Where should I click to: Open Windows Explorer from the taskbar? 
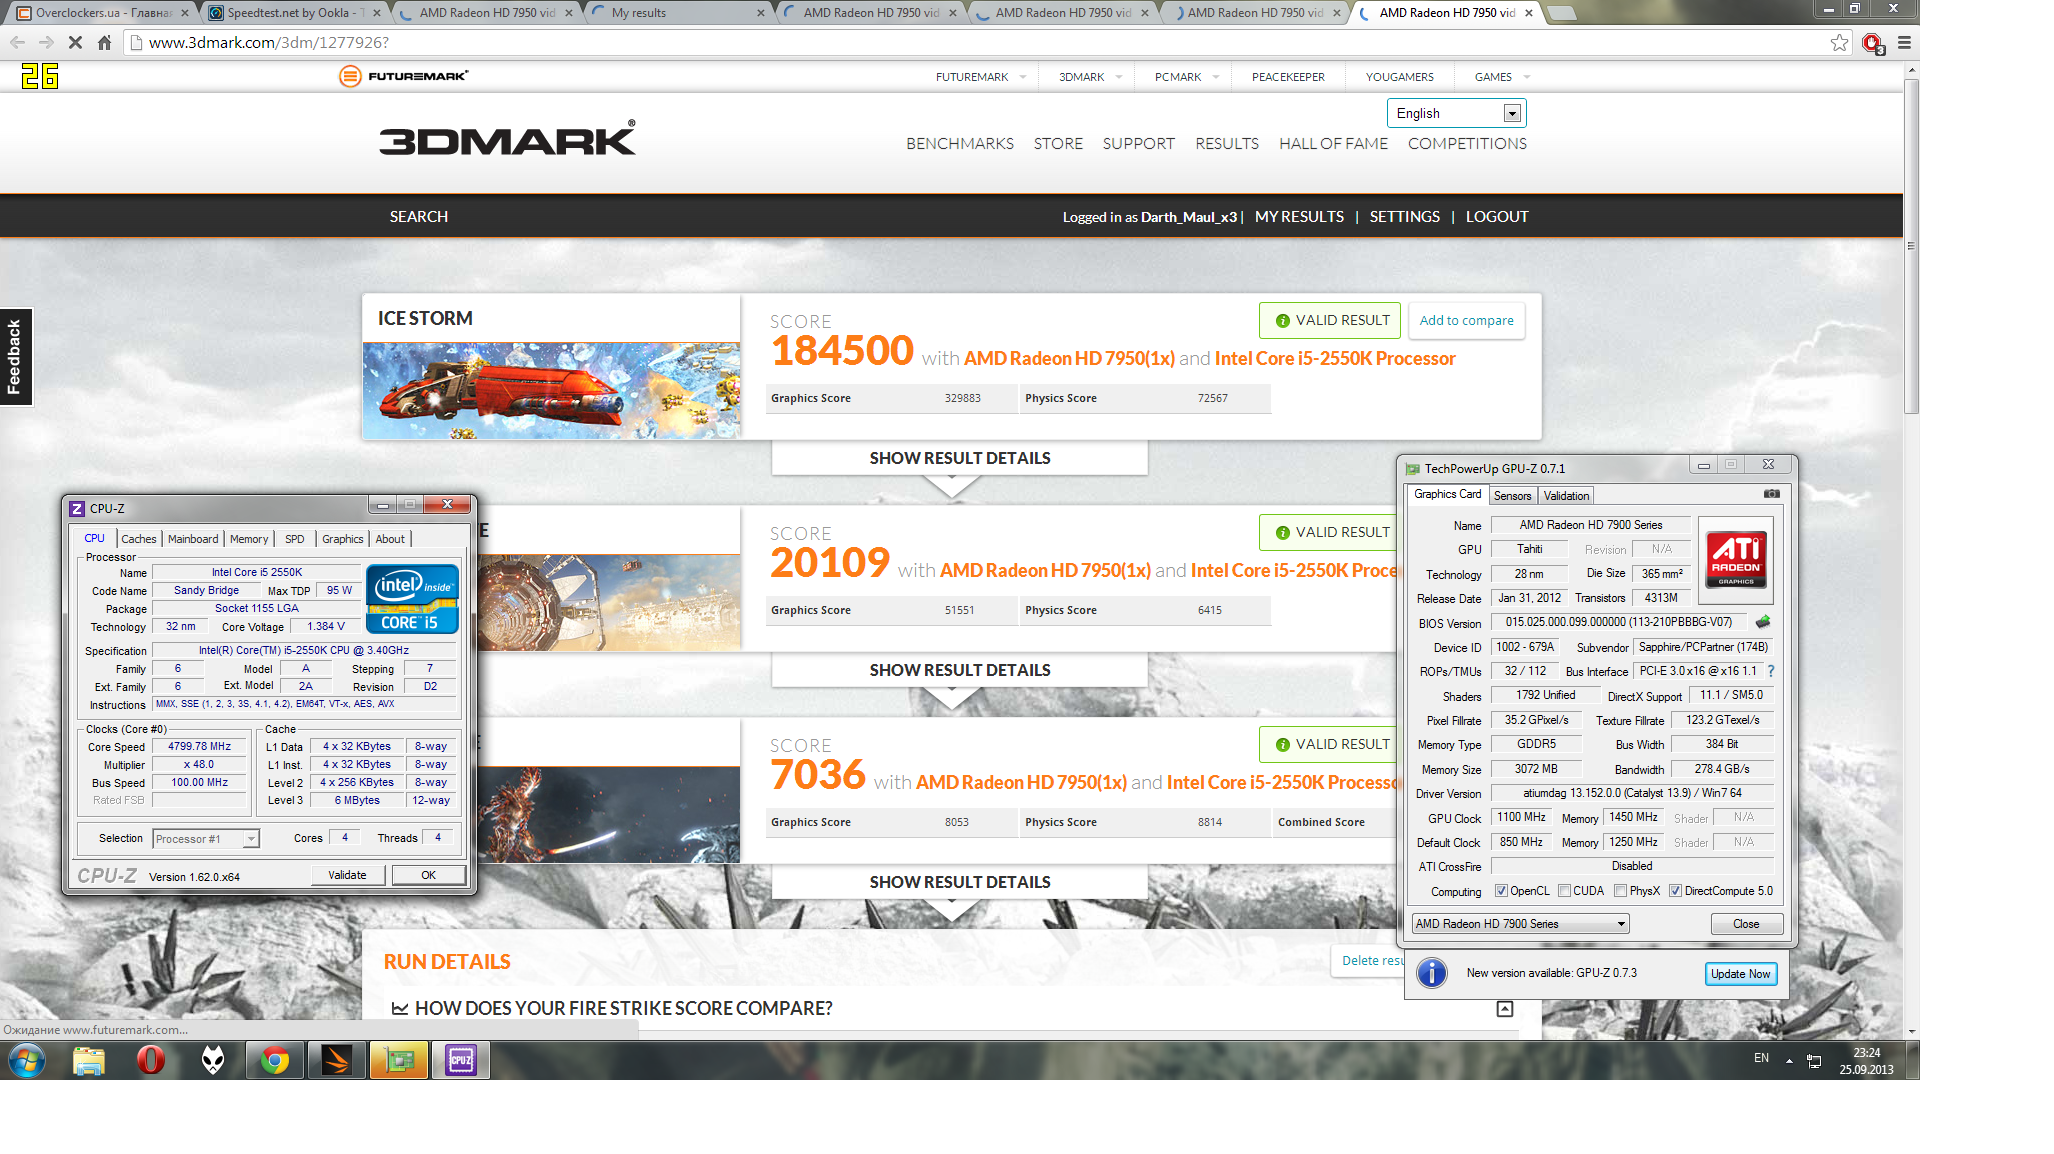tap(89, 1060)
